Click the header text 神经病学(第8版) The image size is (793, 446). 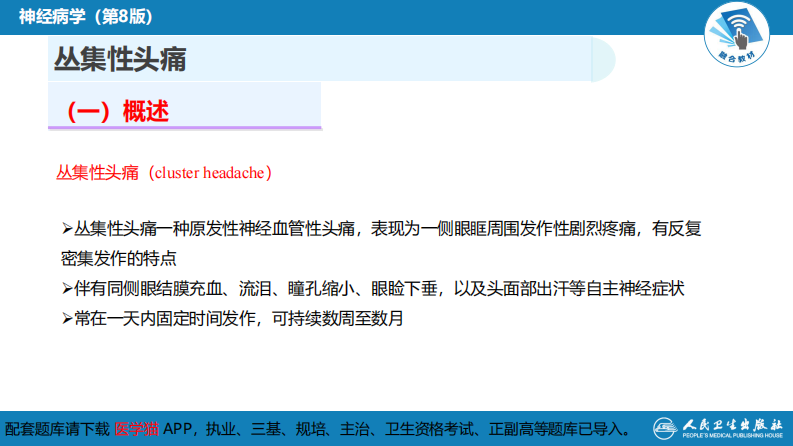pos(86,17)
